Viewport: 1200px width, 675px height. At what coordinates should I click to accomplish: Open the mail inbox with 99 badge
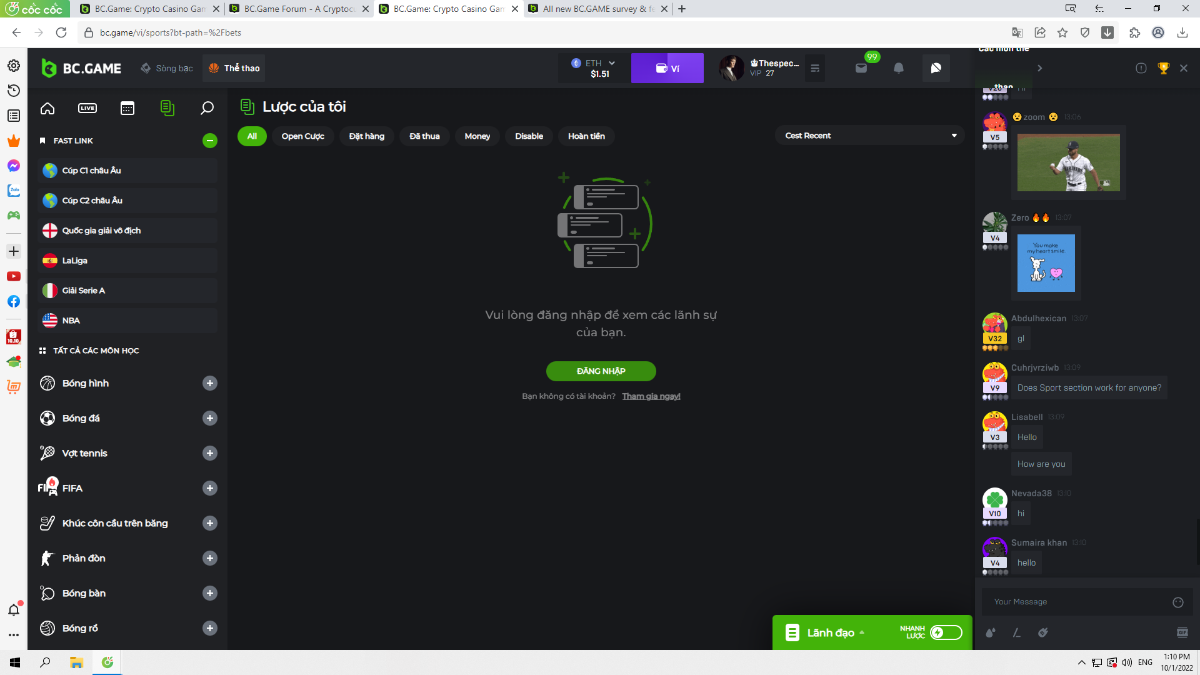point(861,68)
